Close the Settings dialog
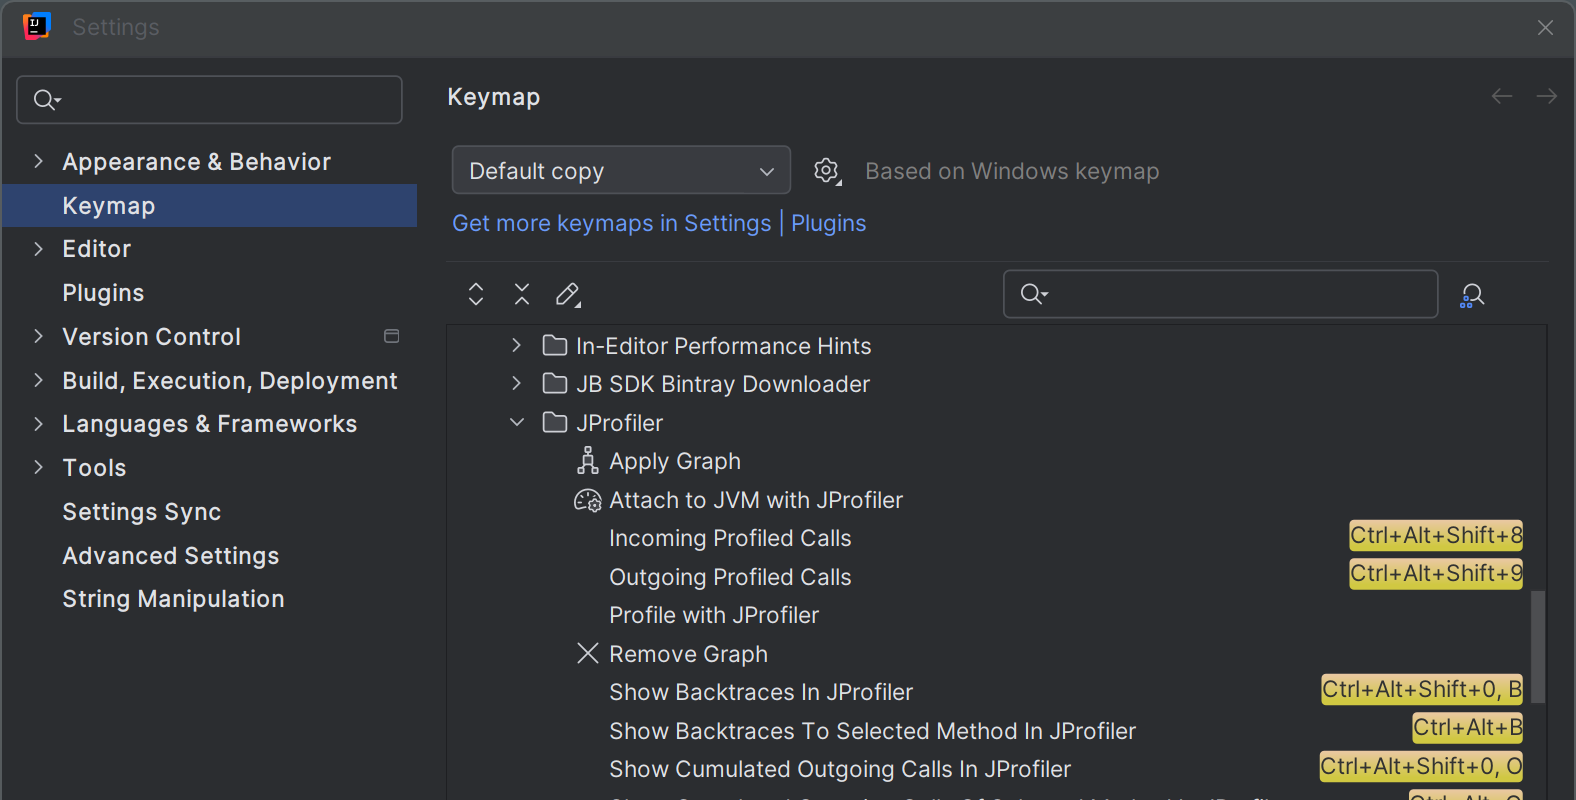The image size is (1576, 800). pyautogui.click(x=1545, y=28)
